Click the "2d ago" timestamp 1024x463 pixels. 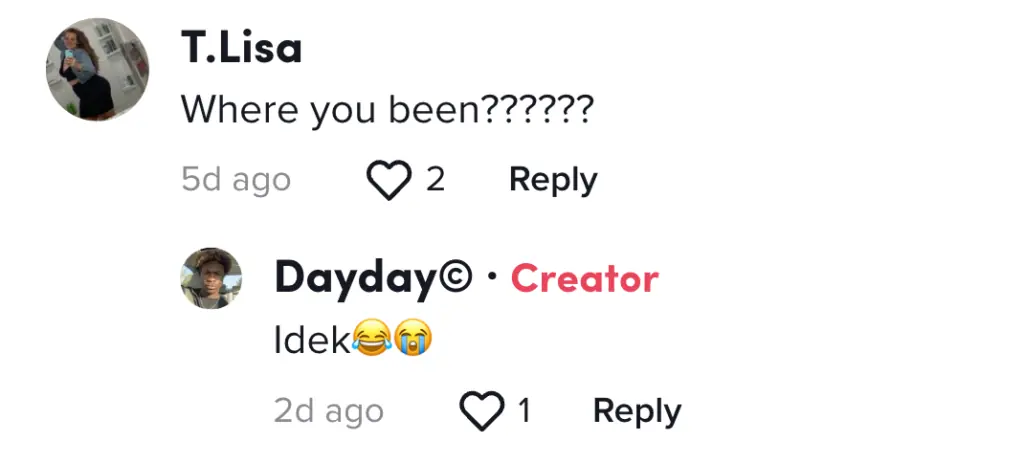328,411
